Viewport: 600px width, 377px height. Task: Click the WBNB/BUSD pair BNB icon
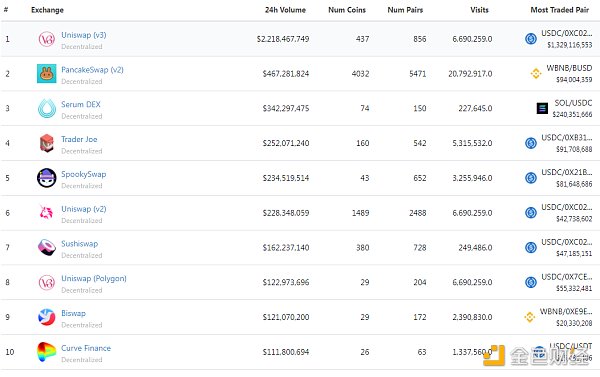click(536, 73)
